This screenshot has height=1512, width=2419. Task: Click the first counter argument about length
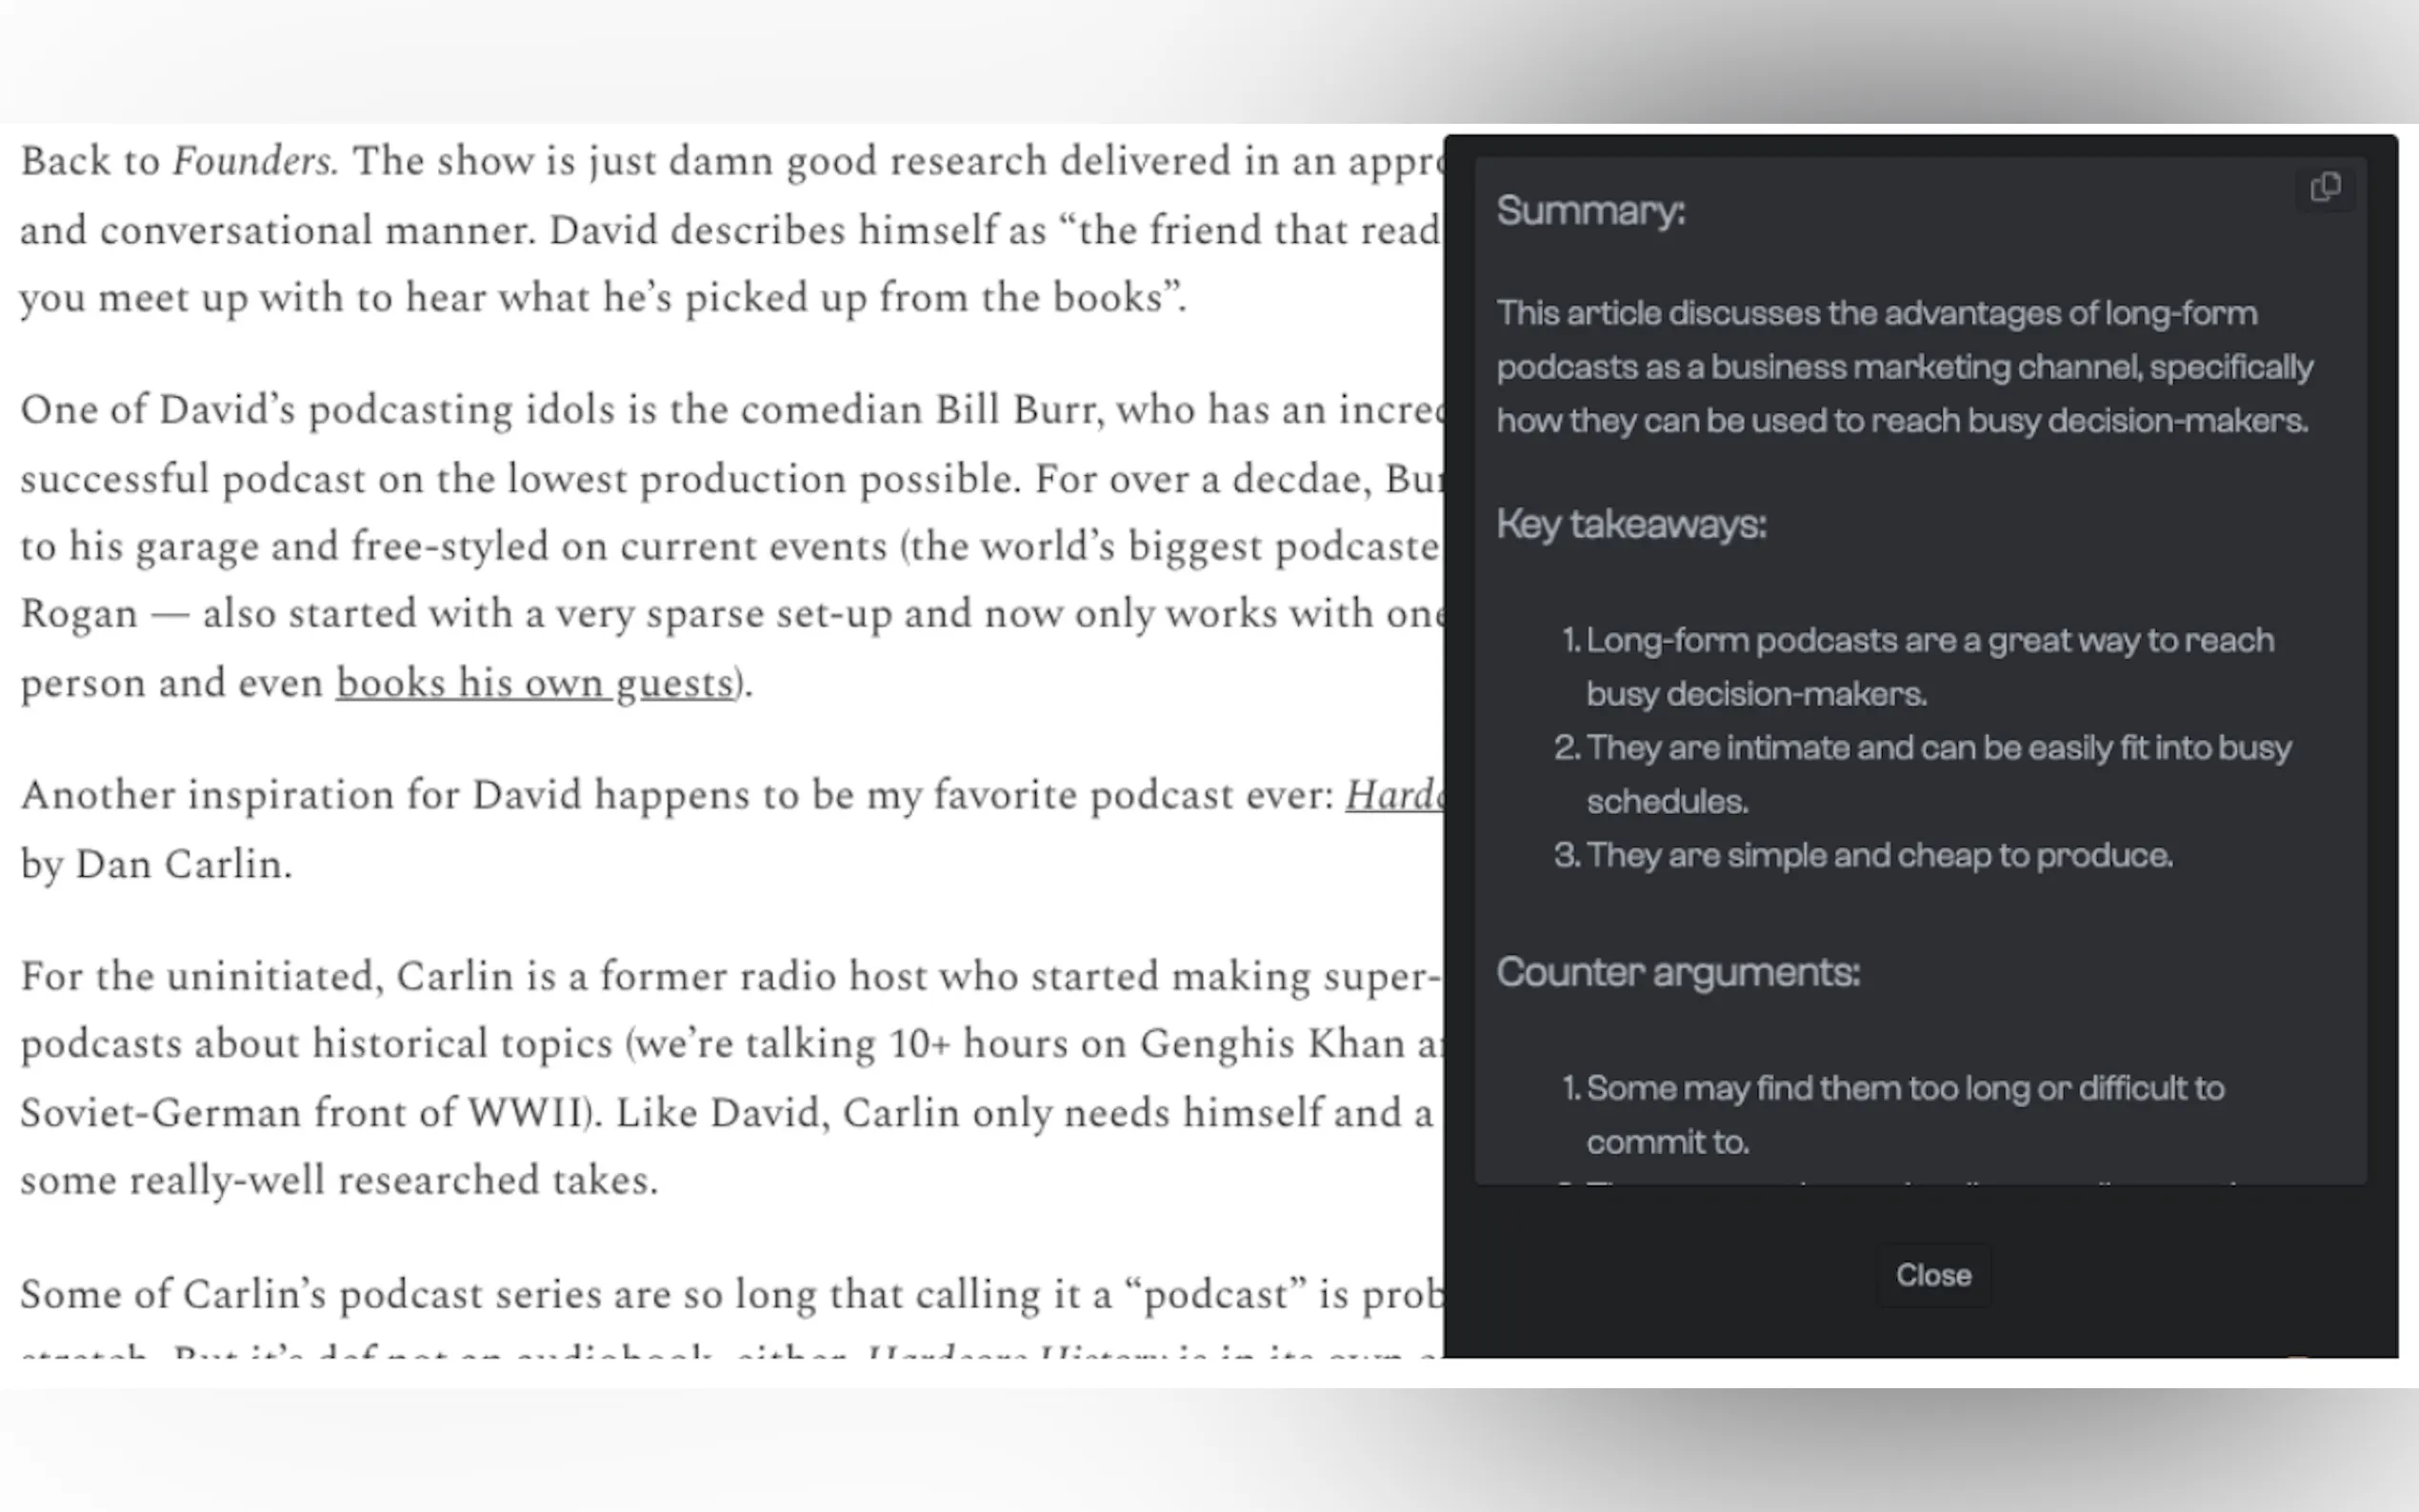coord(1904,1114)
